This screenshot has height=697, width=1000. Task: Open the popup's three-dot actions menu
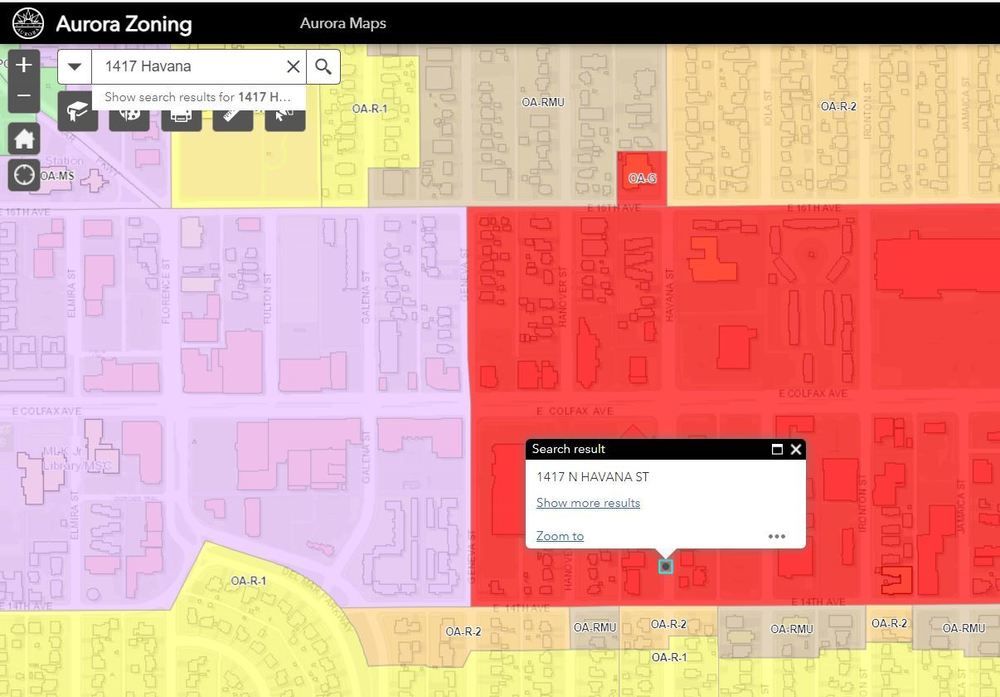(x=777, y=536)
